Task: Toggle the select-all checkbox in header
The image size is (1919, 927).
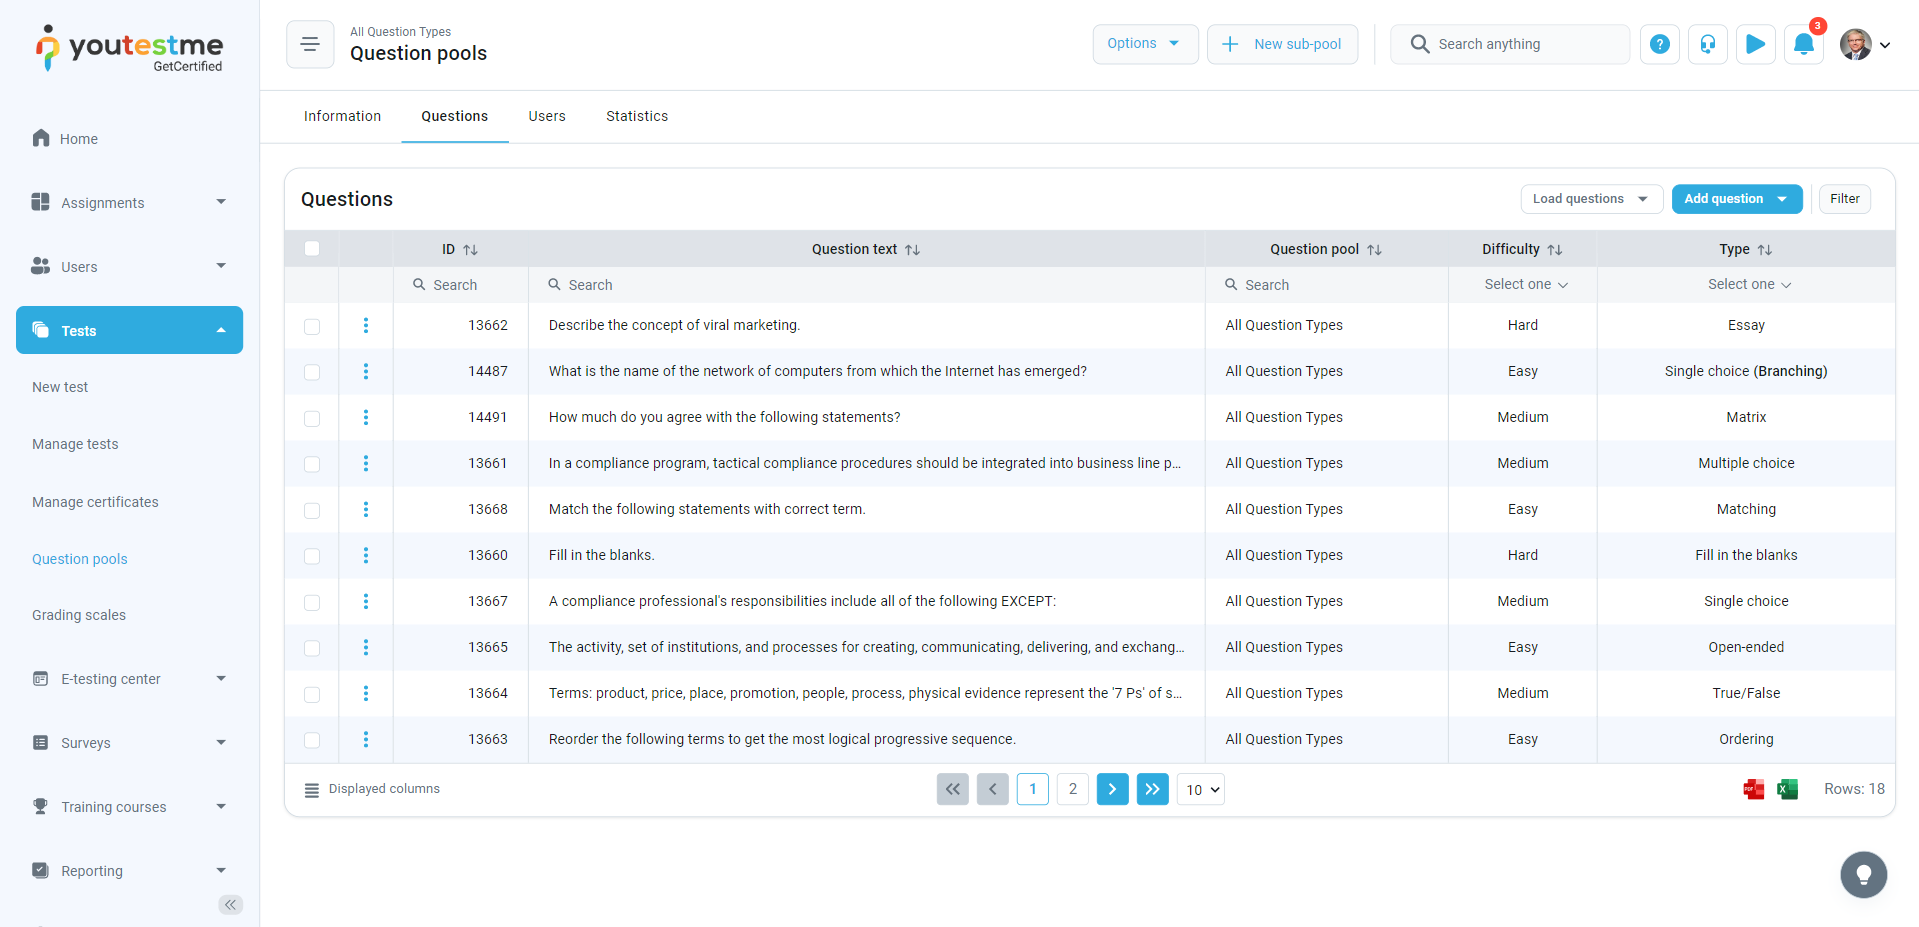Action: pyautogui.click(x=312, y=249)
